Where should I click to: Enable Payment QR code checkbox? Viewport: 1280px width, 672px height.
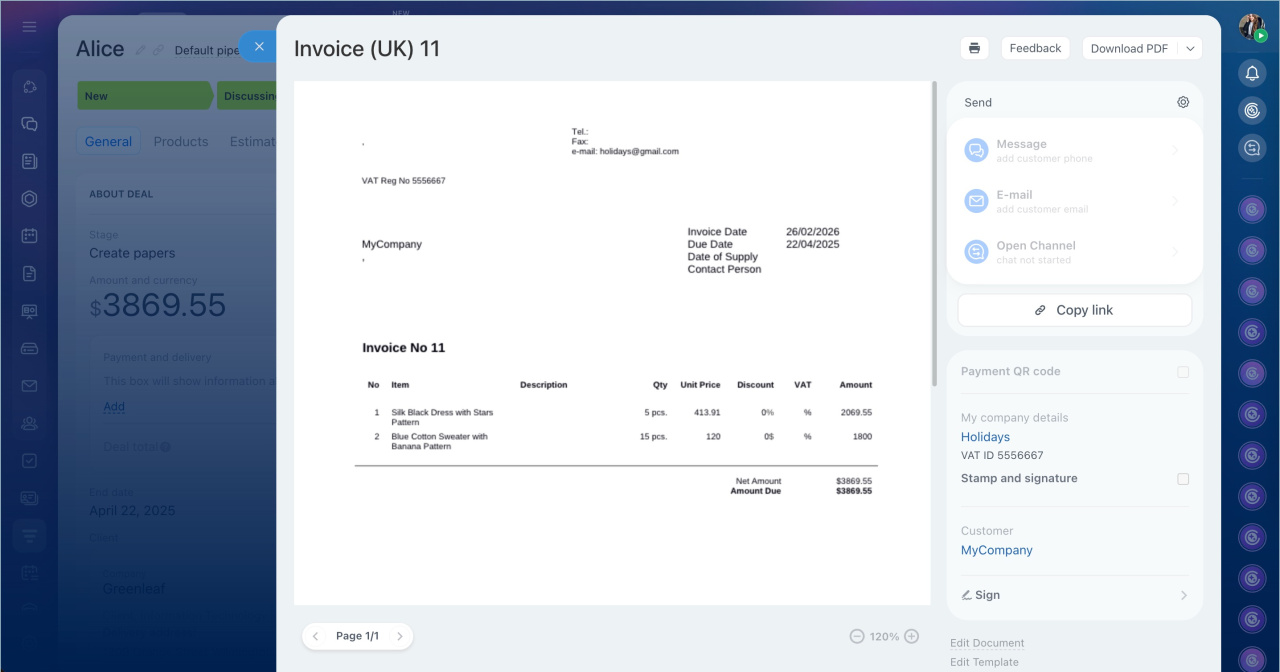[x=1183, y=372]
